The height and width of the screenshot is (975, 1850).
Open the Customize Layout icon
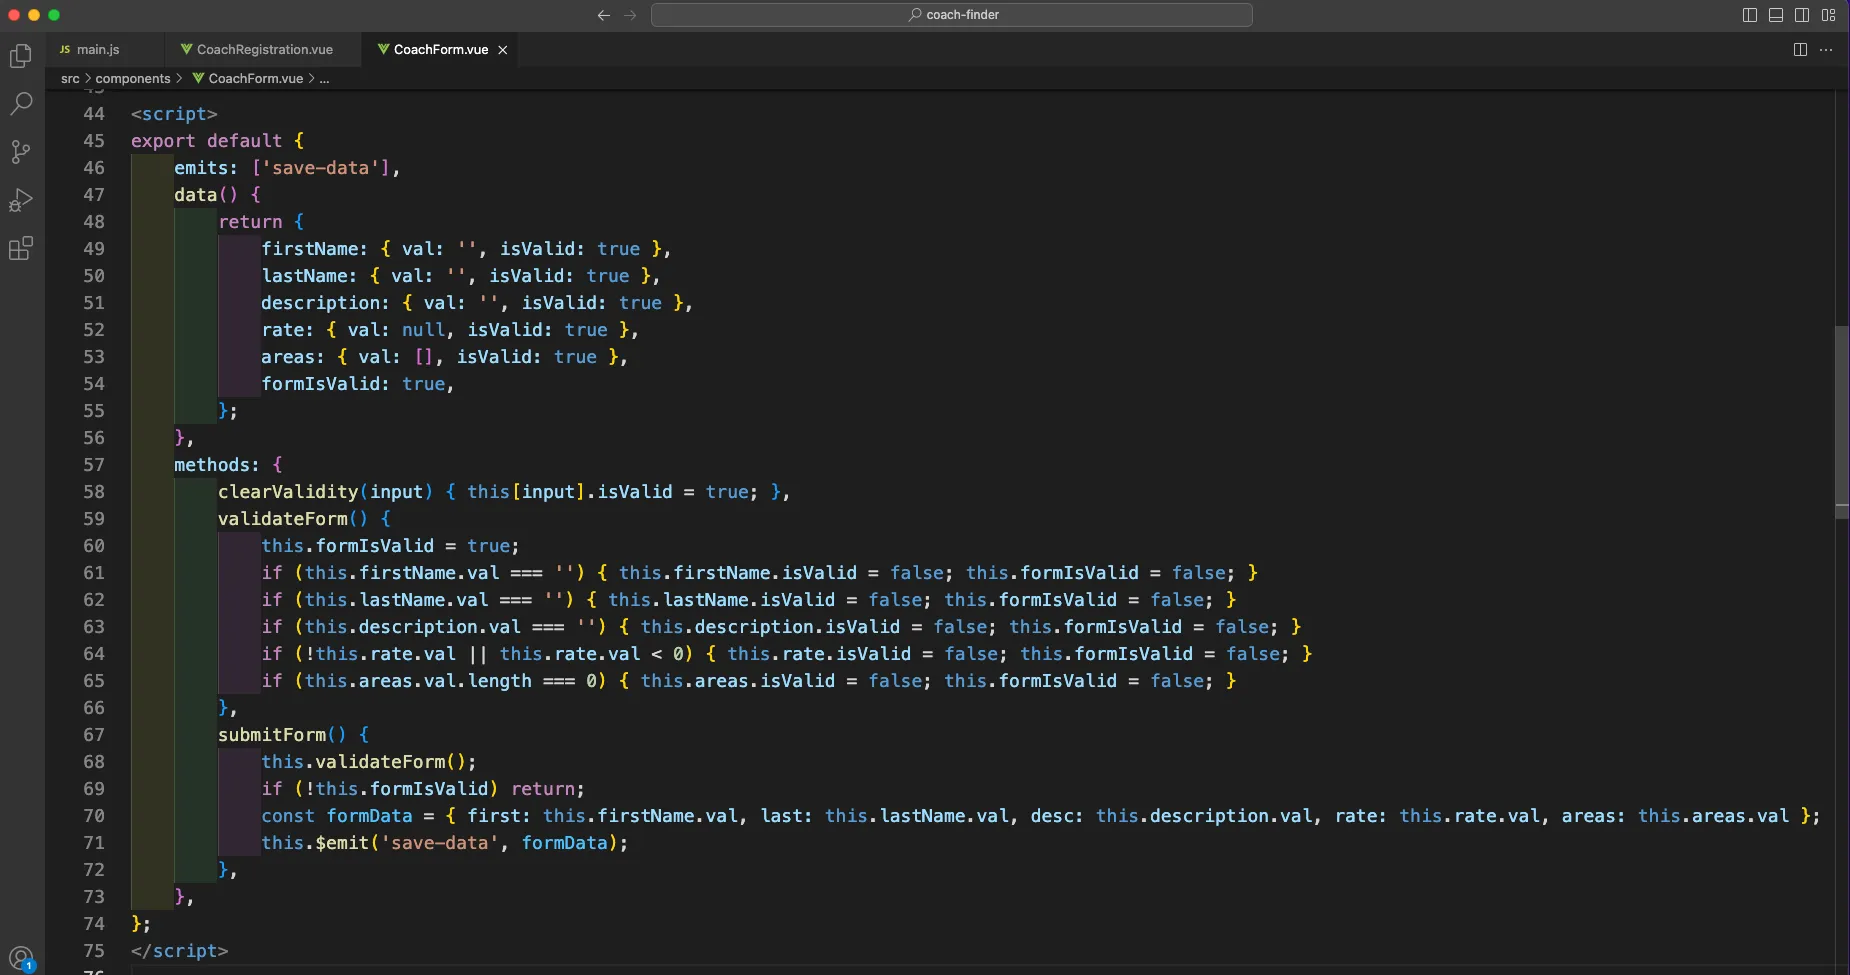[1828, 15]
